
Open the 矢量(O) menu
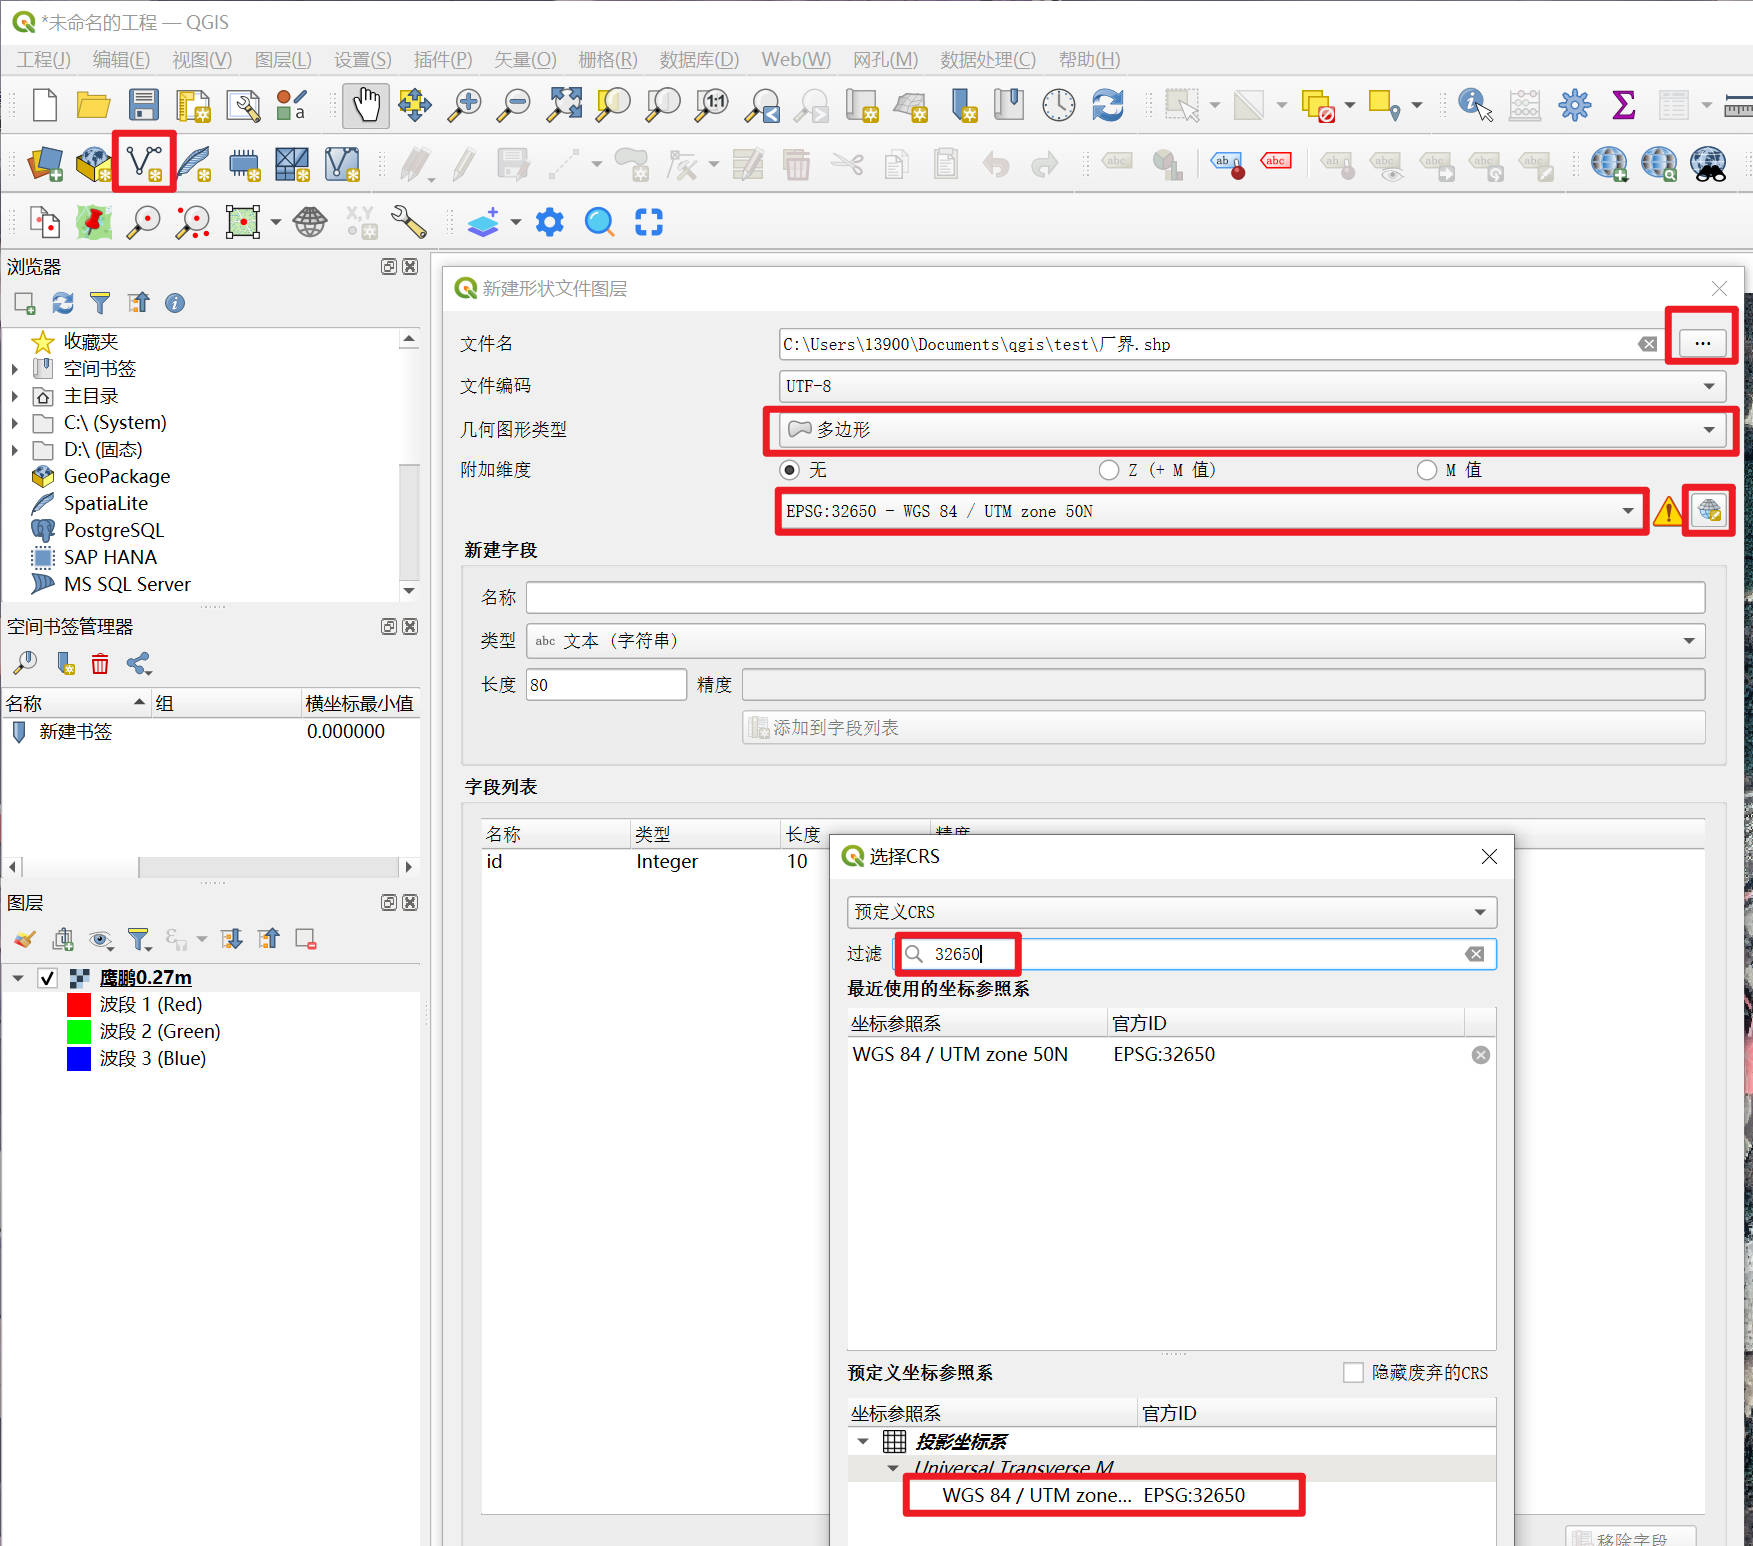coord(525,59)
